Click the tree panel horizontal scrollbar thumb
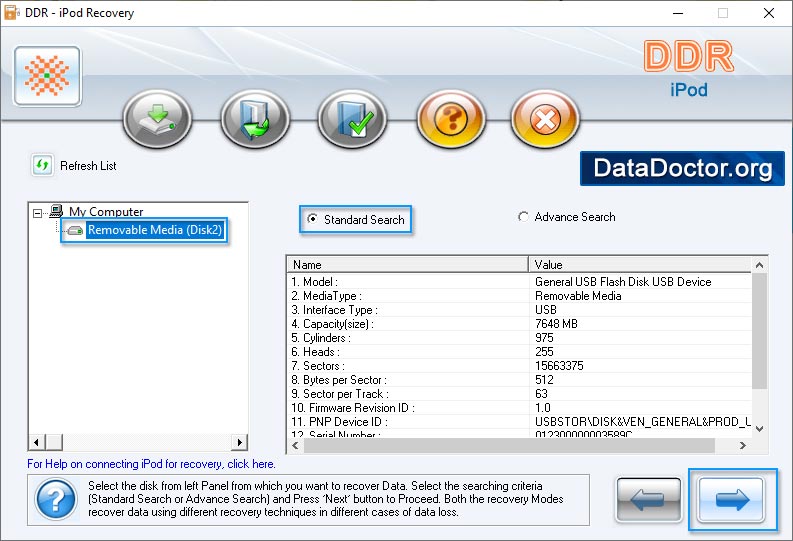 click(x=54, y=442)
